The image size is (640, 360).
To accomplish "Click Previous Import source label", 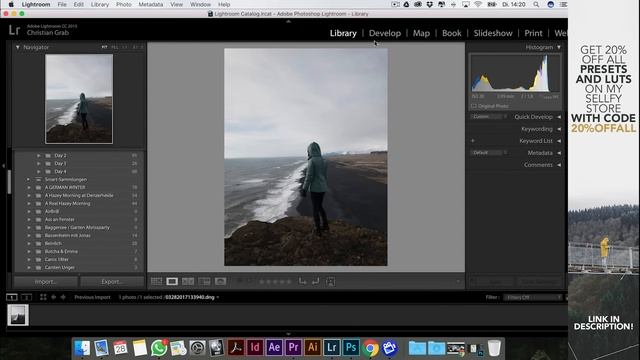I will (92, 297).
